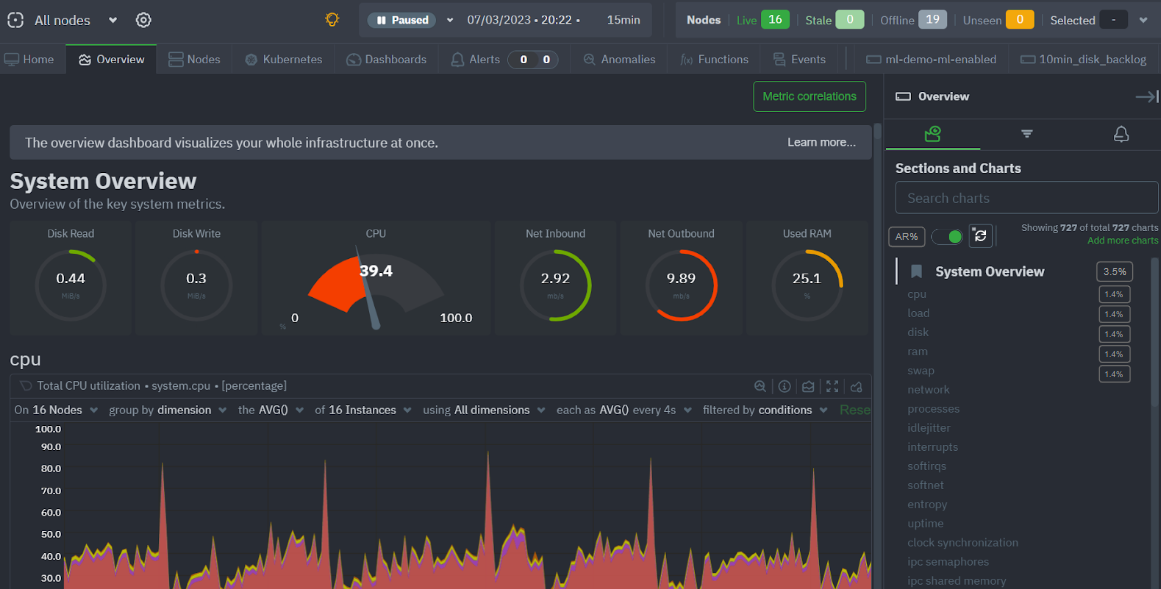The height and width of the screenshot is (589, 1161).
Task: Click the chart zoom magnifier icon
Action: point(760,386)
